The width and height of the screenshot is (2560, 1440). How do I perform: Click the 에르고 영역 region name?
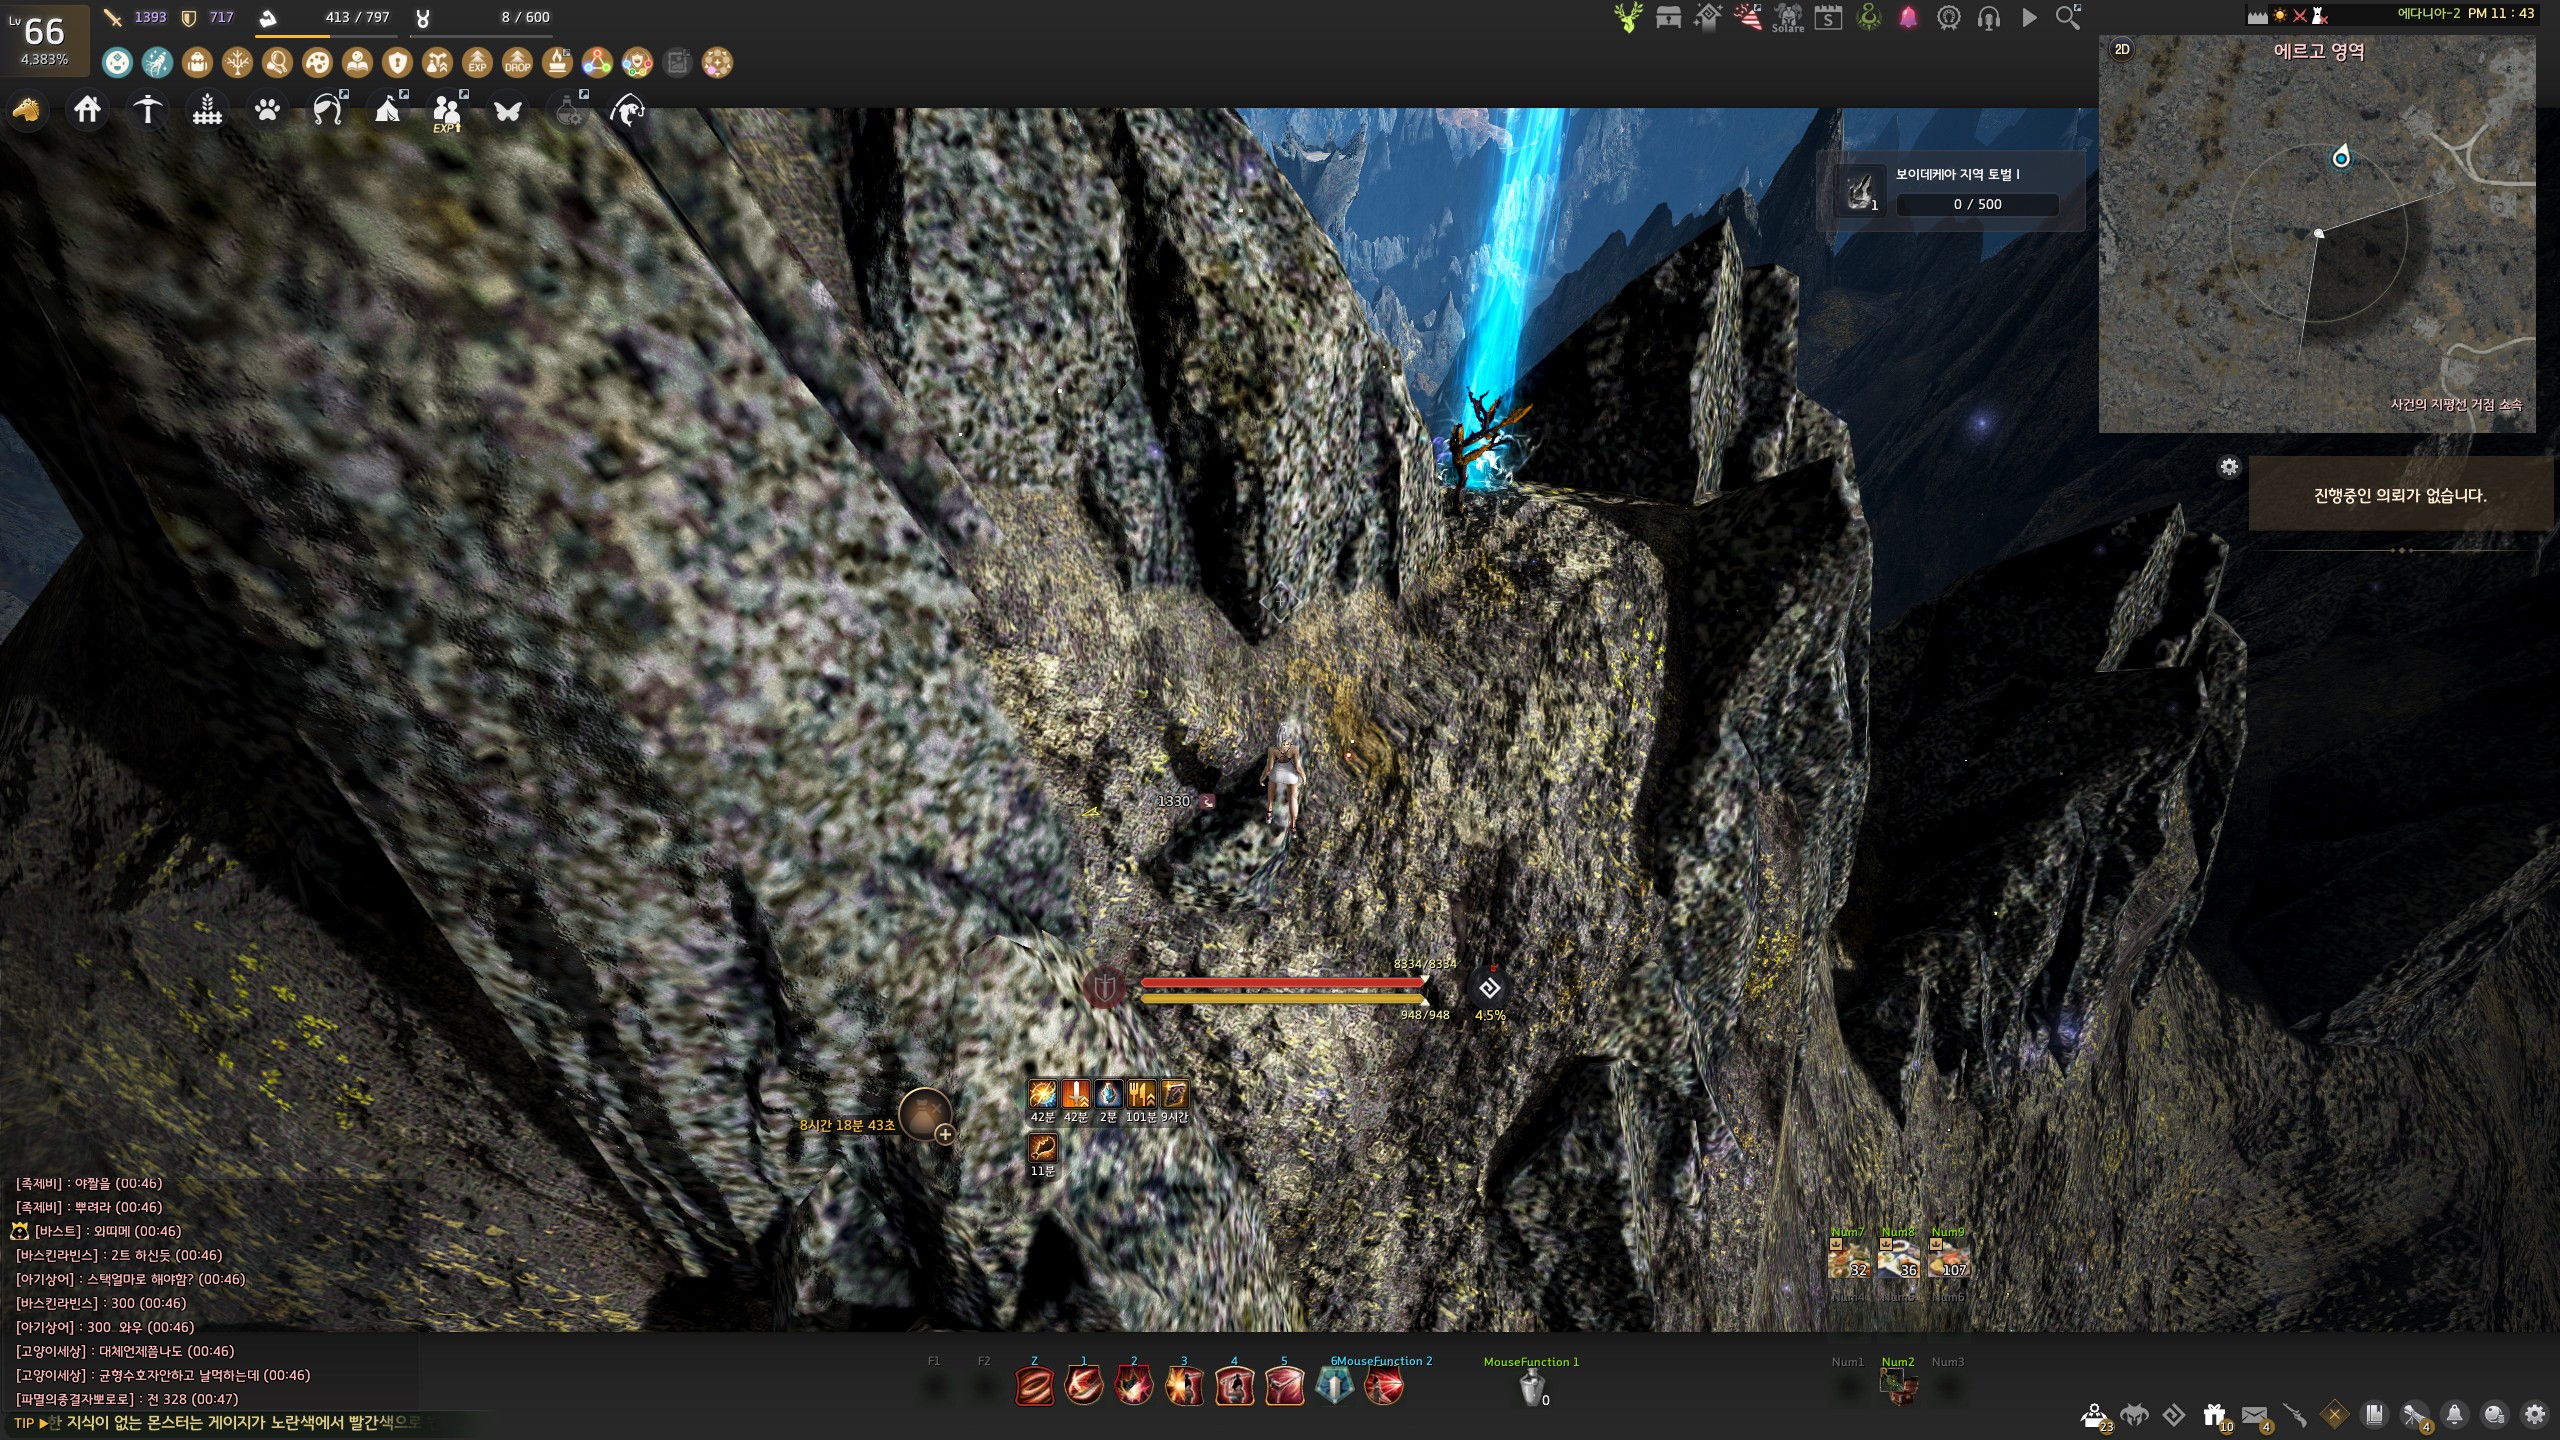pos(2319,52)
